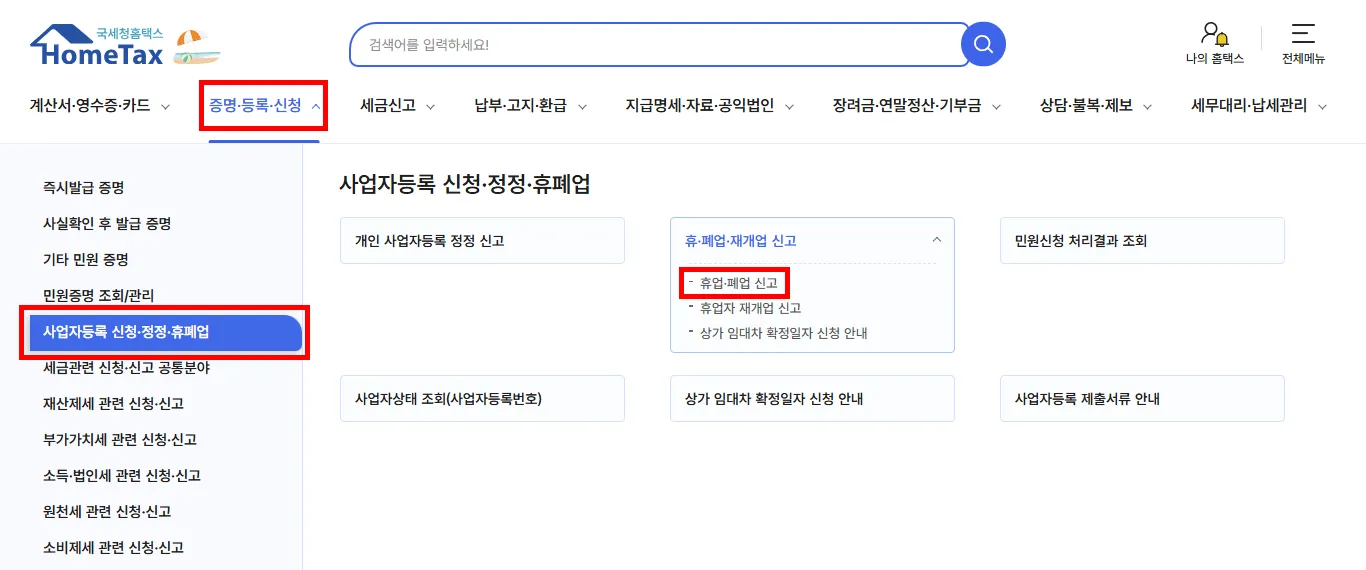The width and height of the screenshot is (1366, 570).
Task: Open 사업자상태 조회(사업자등록번호) card
Action: point(482,399)
